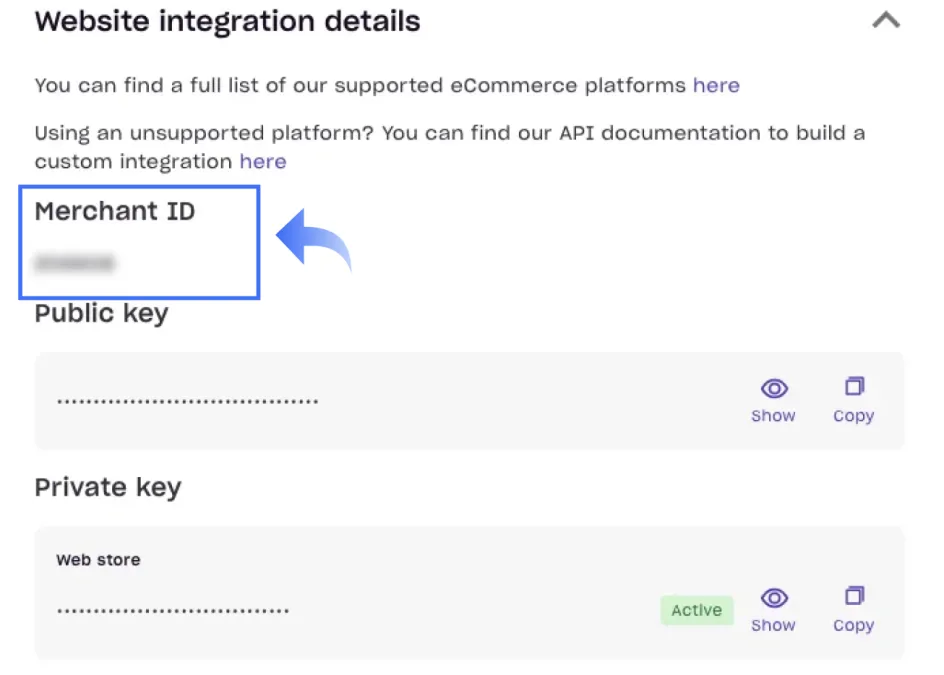Select the blurred Merchant ID value
This screenshot has height=675, width=944.
pos(75,264)
